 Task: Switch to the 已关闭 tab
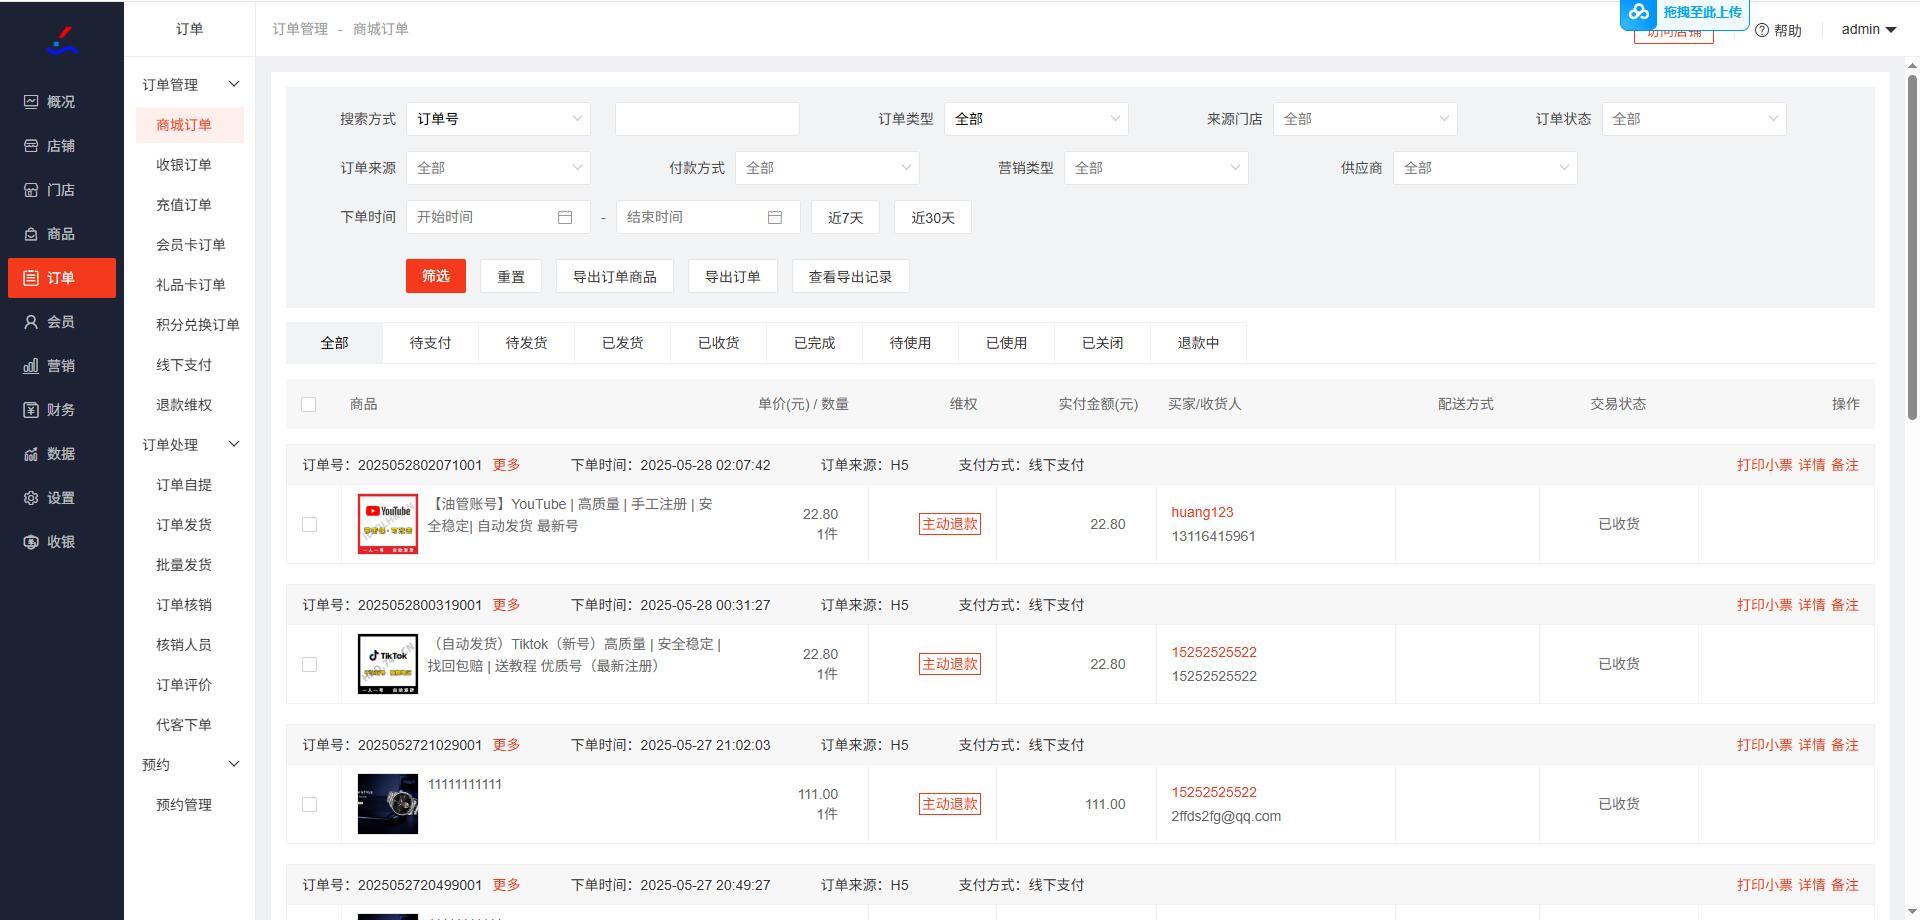coord(1102,343)
